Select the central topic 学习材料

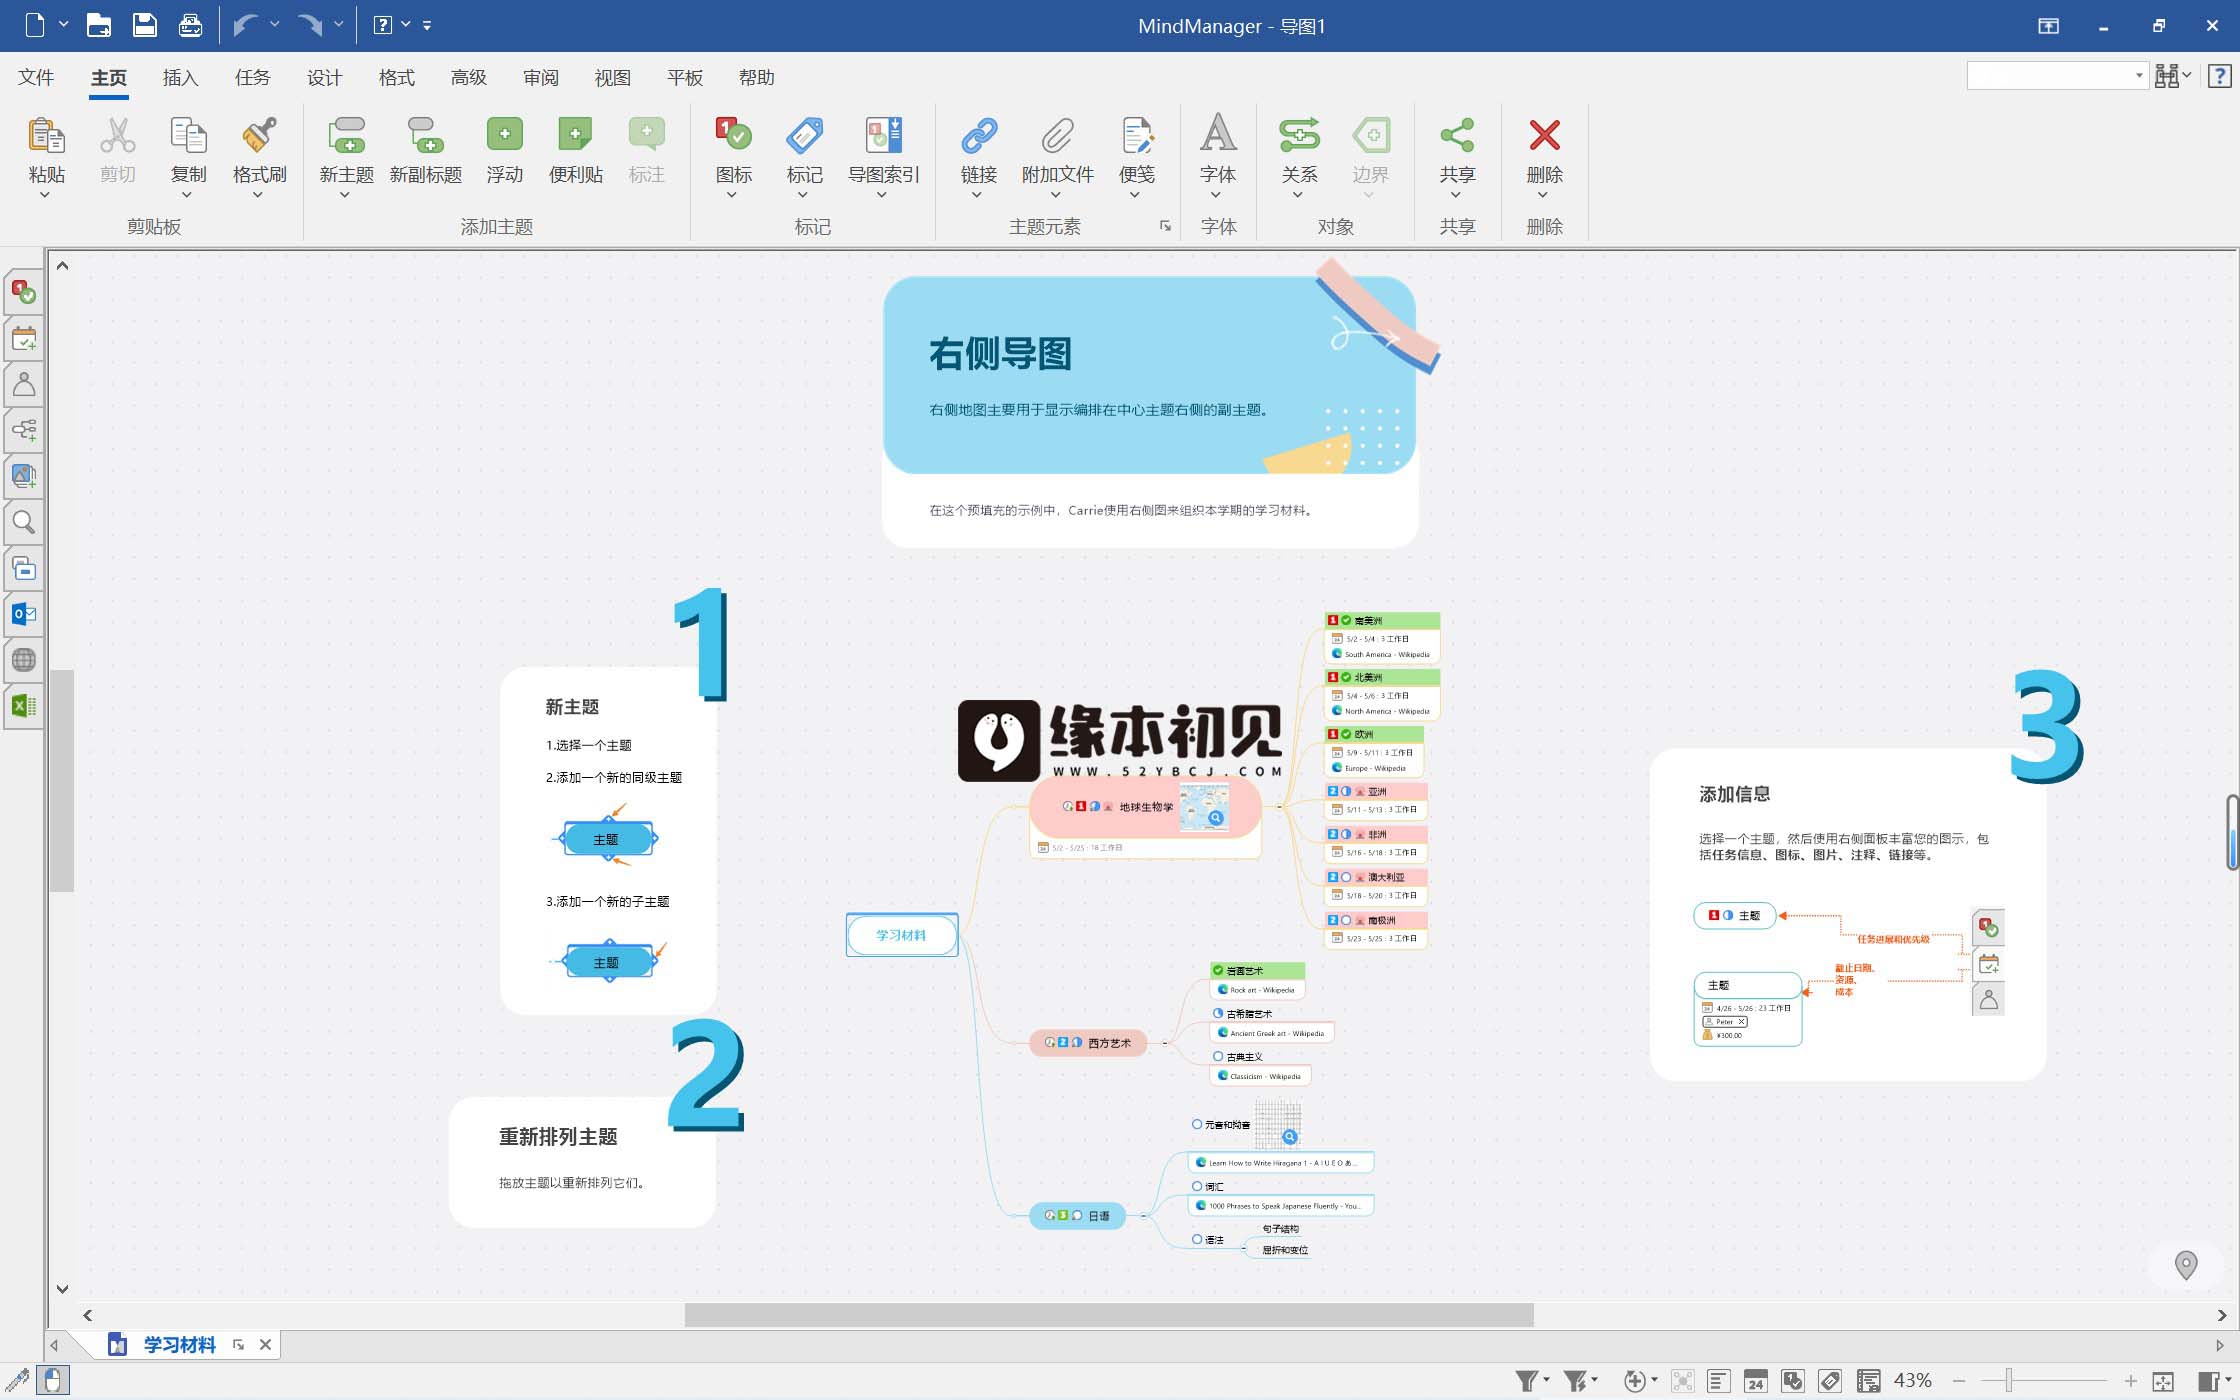(x=901, y=935)
